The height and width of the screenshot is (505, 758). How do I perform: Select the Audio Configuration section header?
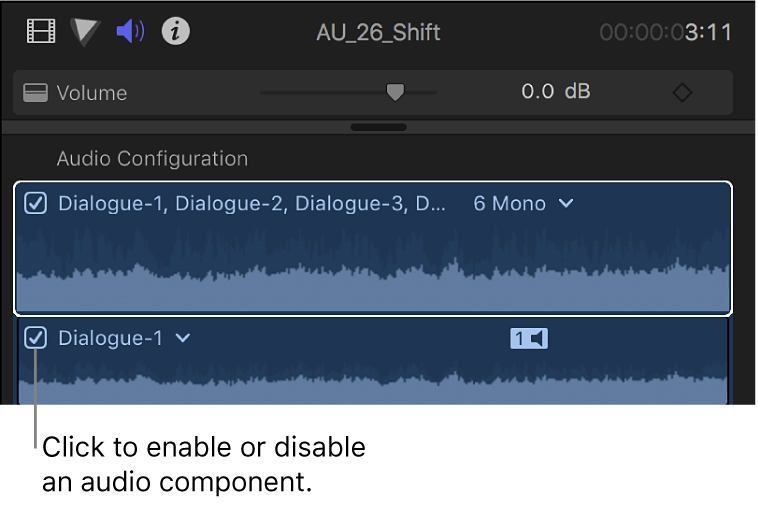click(x=152, y=158)
